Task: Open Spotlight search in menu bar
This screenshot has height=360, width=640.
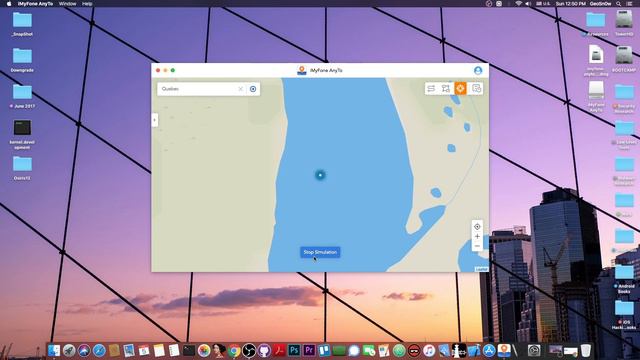Action: pos(619,4)
